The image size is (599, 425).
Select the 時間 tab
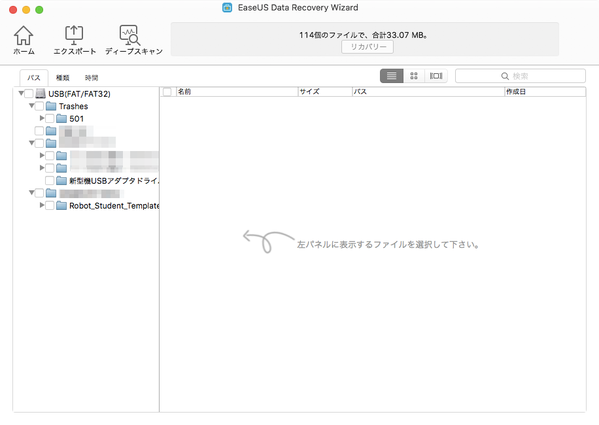pyautogui.click(x=92, y=78)
